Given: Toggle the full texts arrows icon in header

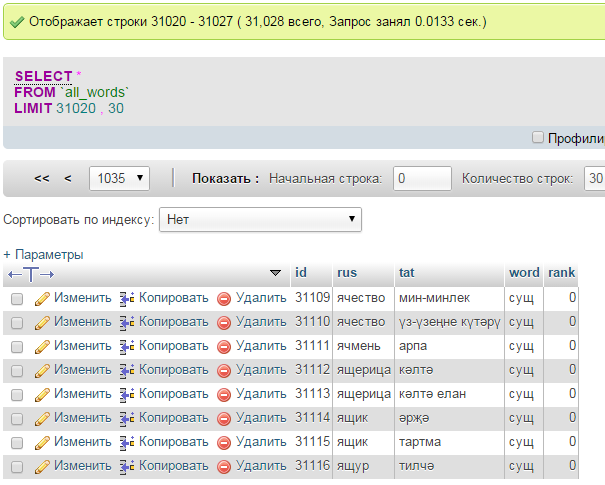Looking at the screenshot, I should pyautogui.click(x=31, y=273).
